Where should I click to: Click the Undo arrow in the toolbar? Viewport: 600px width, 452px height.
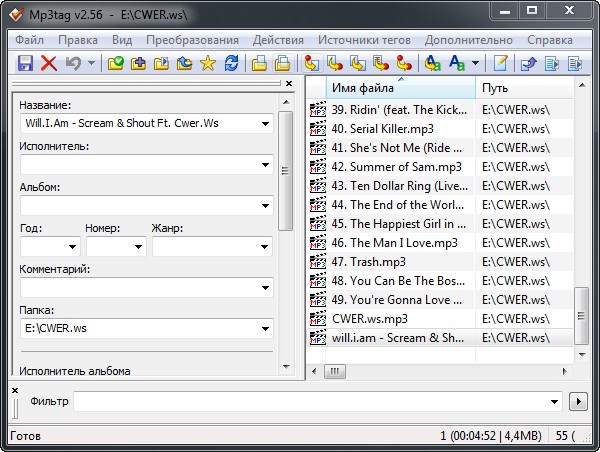click(72, 63)
